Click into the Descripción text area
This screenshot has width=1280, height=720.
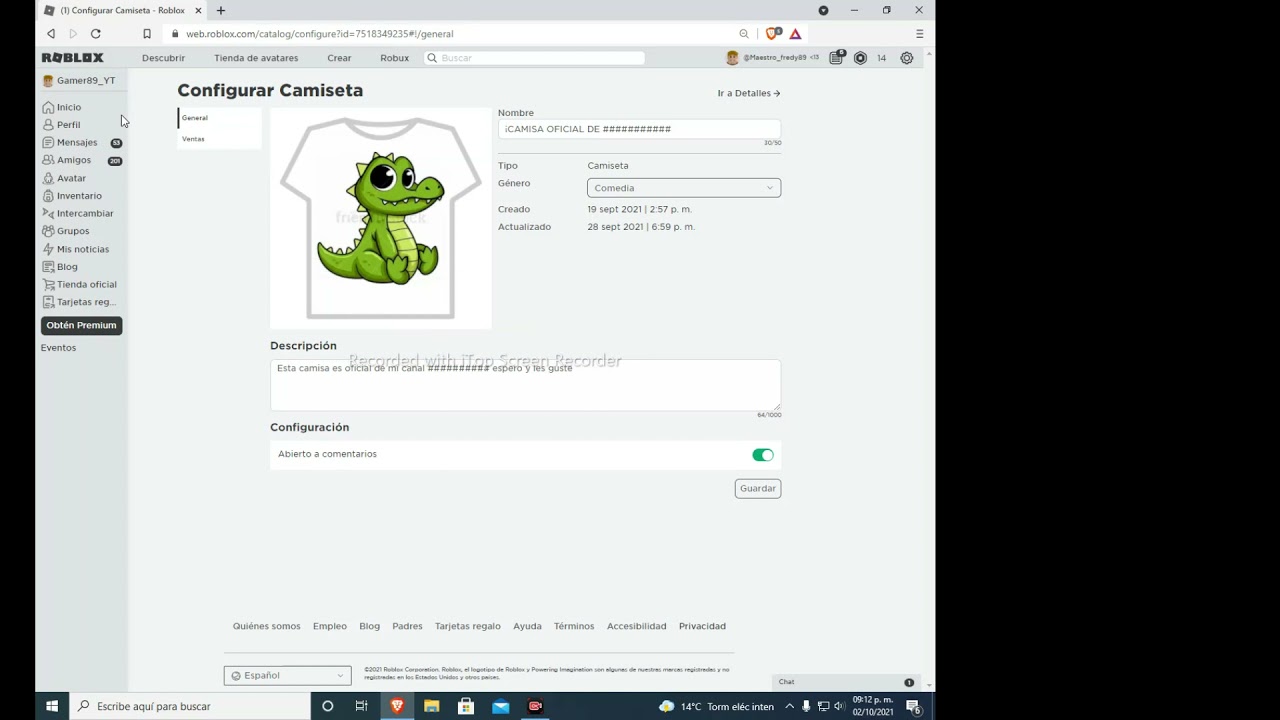click(x=525, y=385)
